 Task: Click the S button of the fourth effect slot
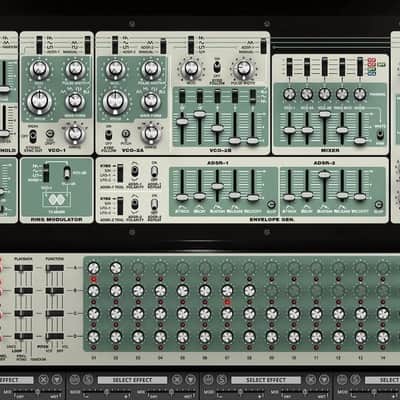pos(355,379)
